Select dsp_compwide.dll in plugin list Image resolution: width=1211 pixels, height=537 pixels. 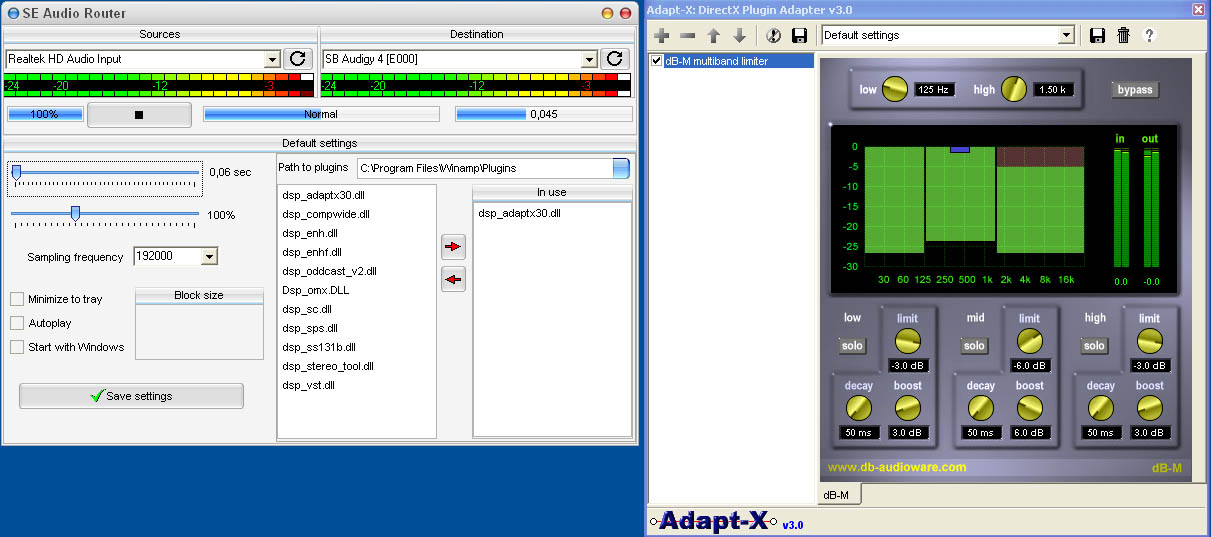(326, 214)
